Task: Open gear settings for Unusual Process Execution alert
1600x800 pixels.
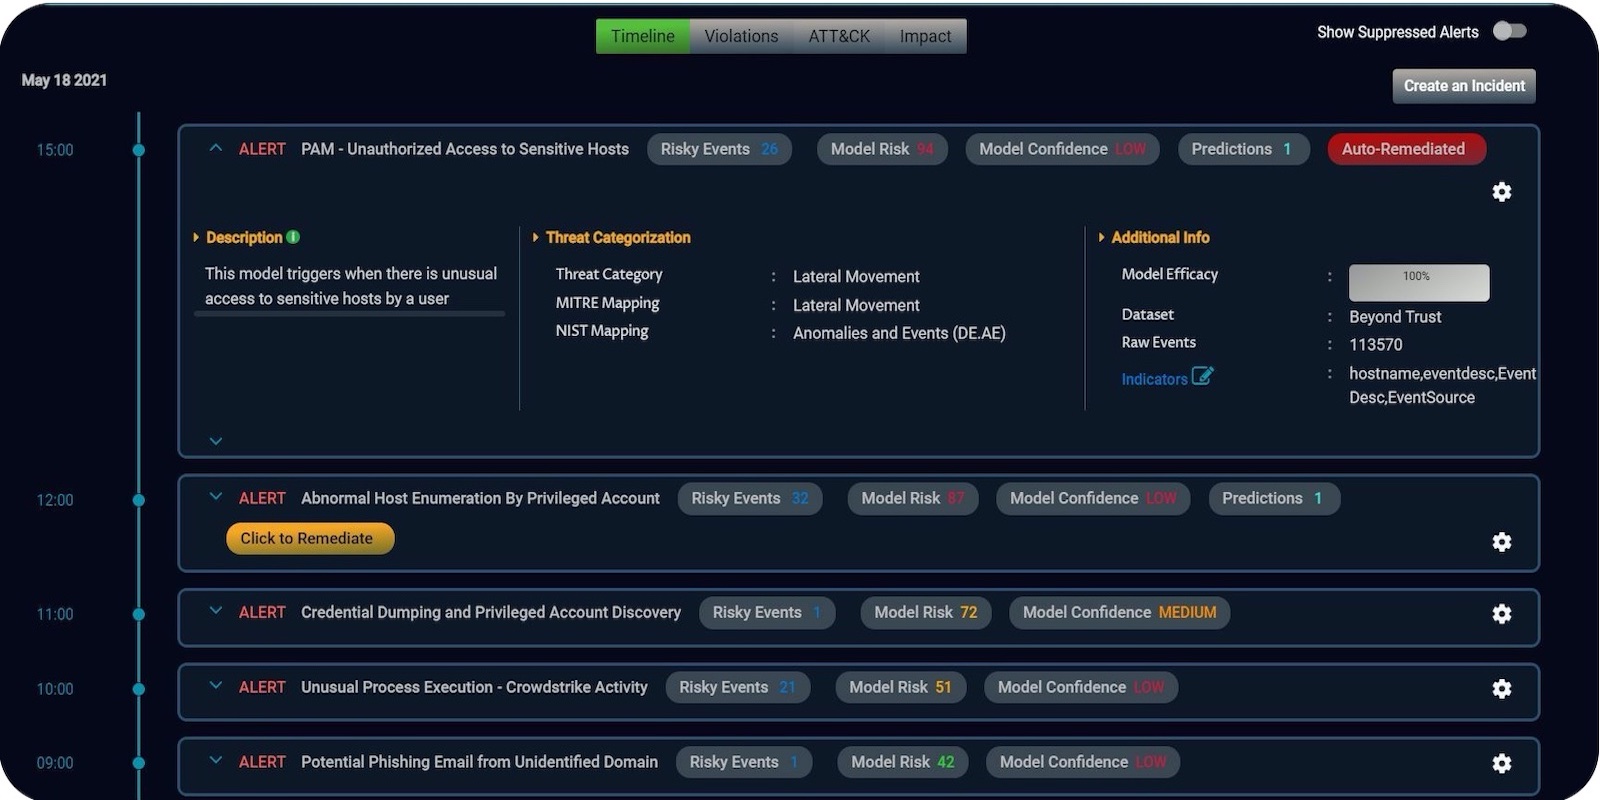Action: tap(1501, 689)
